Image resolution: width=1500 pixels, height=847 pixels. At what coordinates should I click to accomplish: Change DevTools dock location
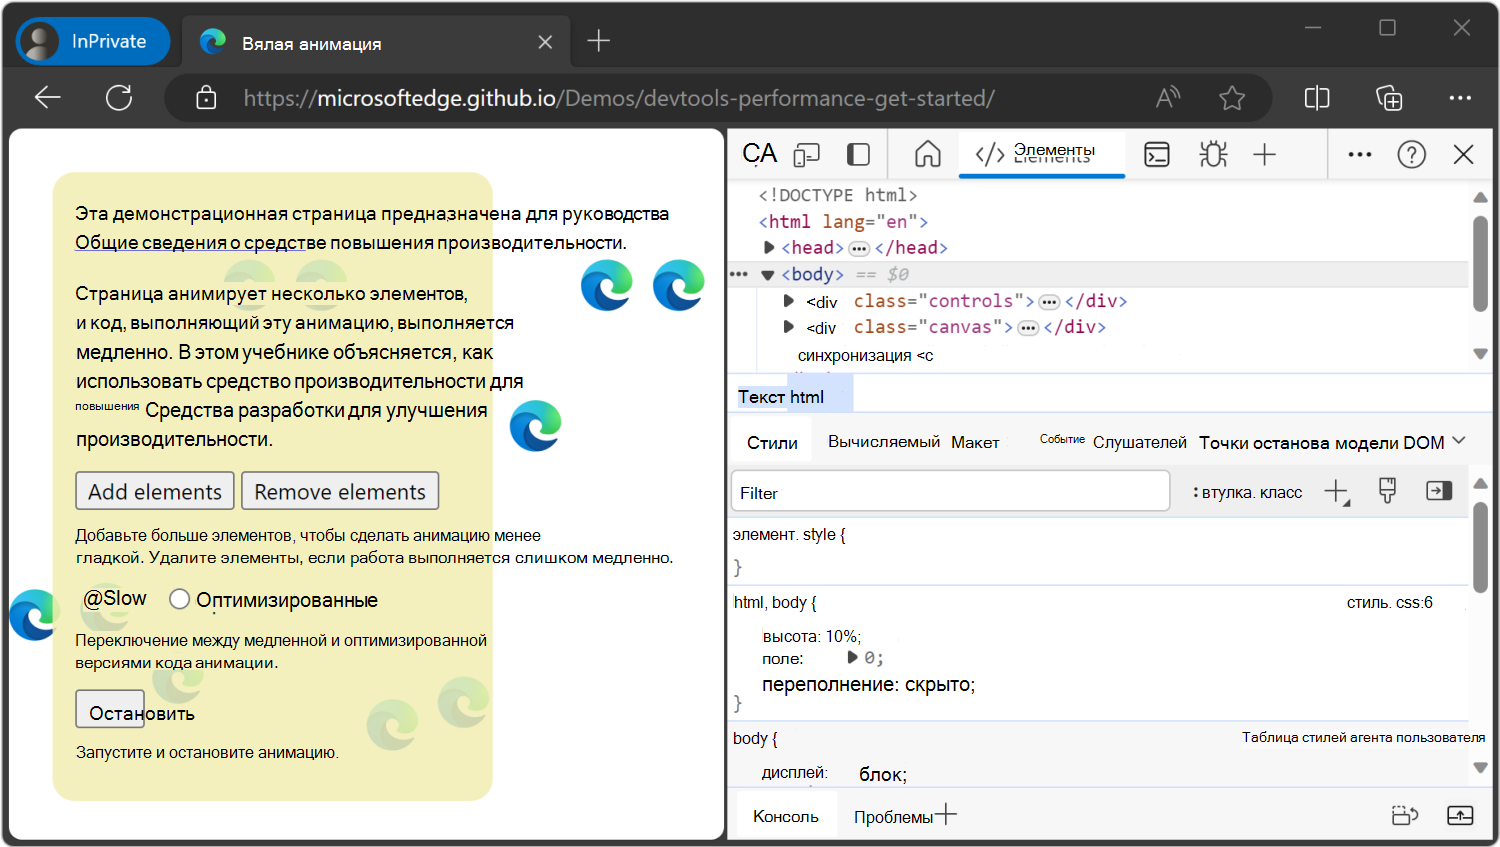pyautogui.click(x=857, y=154)
